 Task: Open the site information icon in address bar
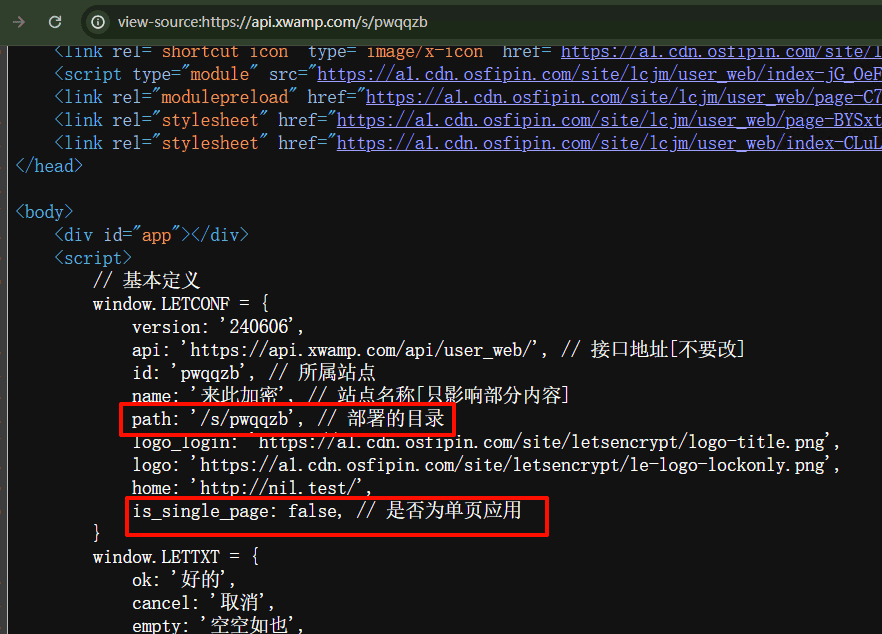98,21
